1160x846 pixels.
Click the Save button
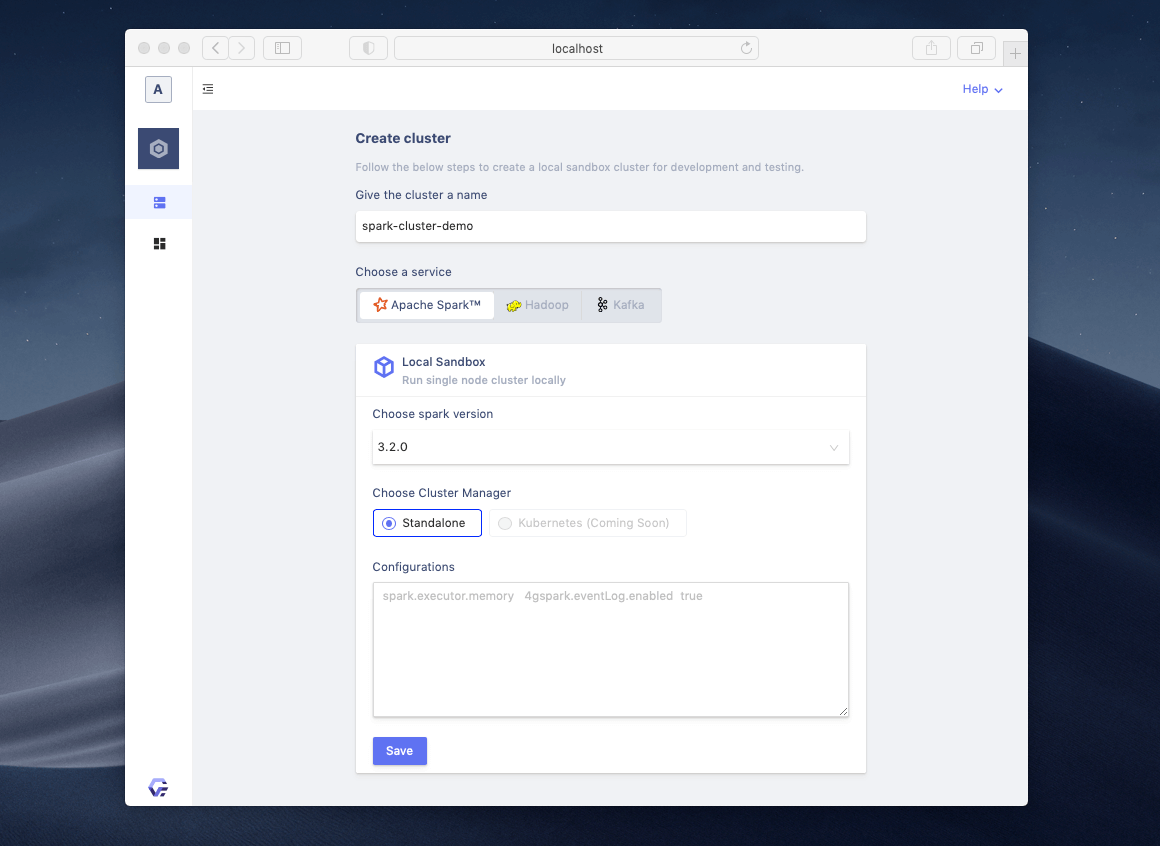[x=399, y=751]
